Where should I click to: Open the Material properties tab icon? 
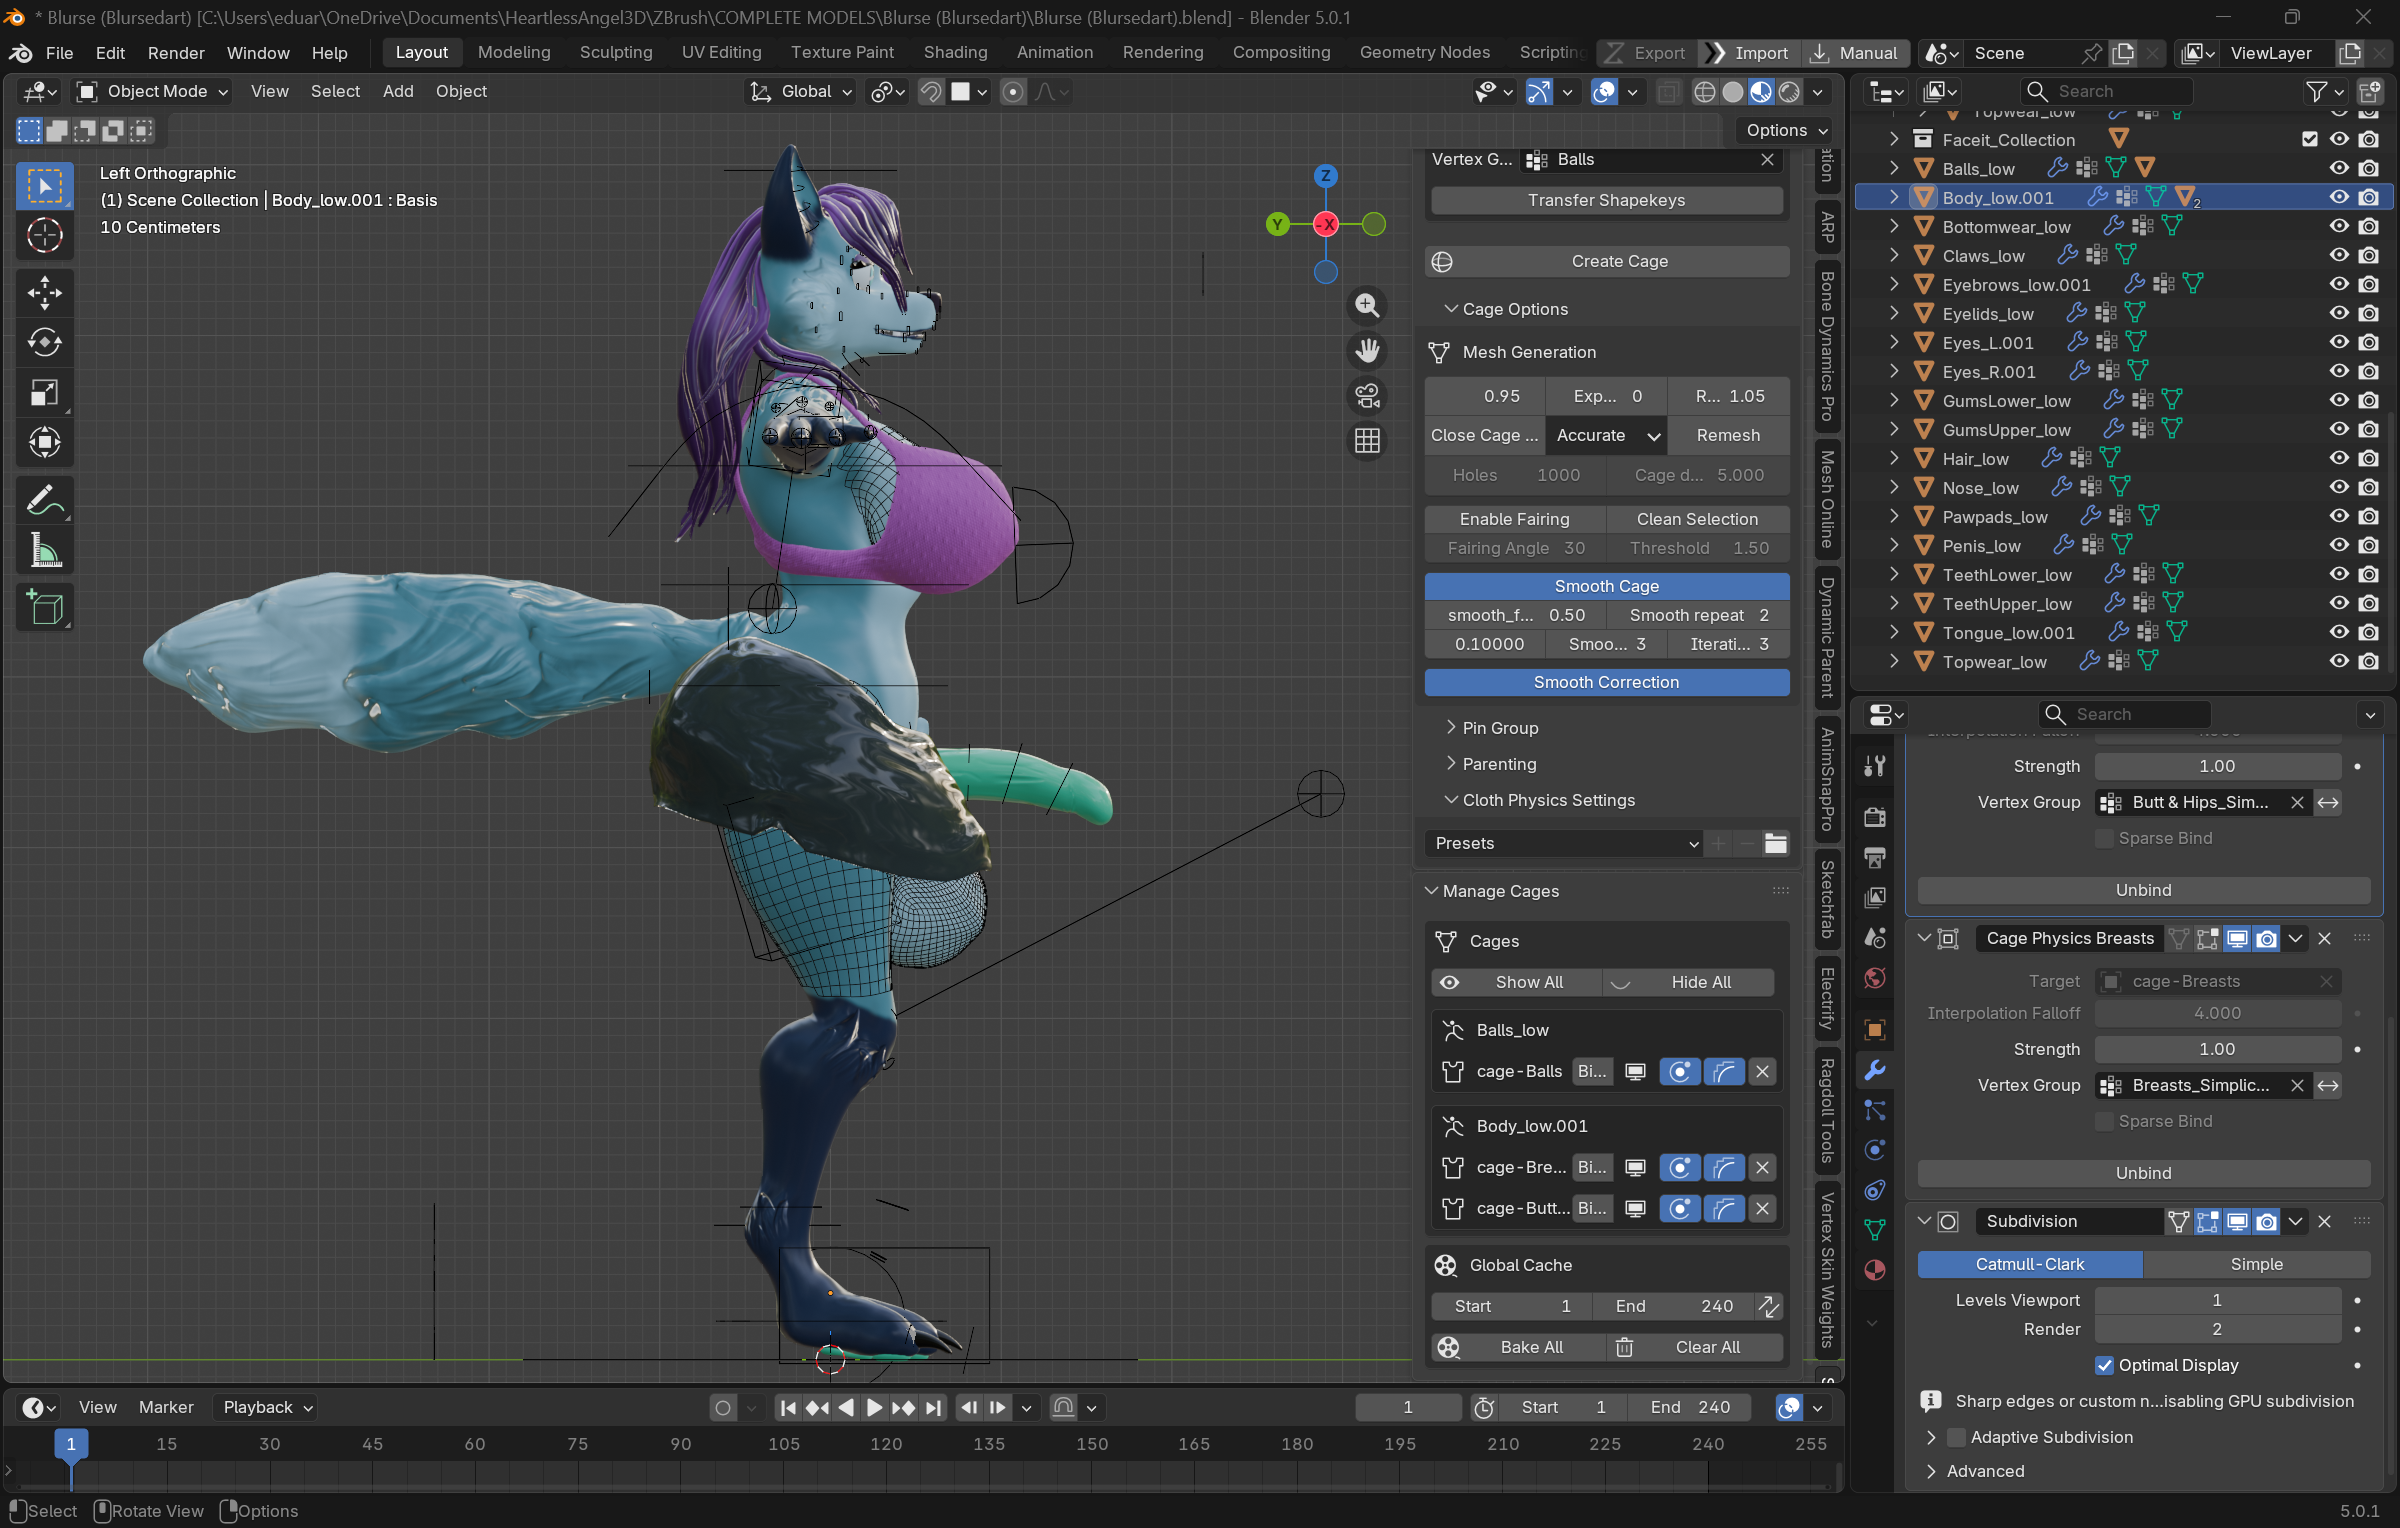tap(1875, 1270)
